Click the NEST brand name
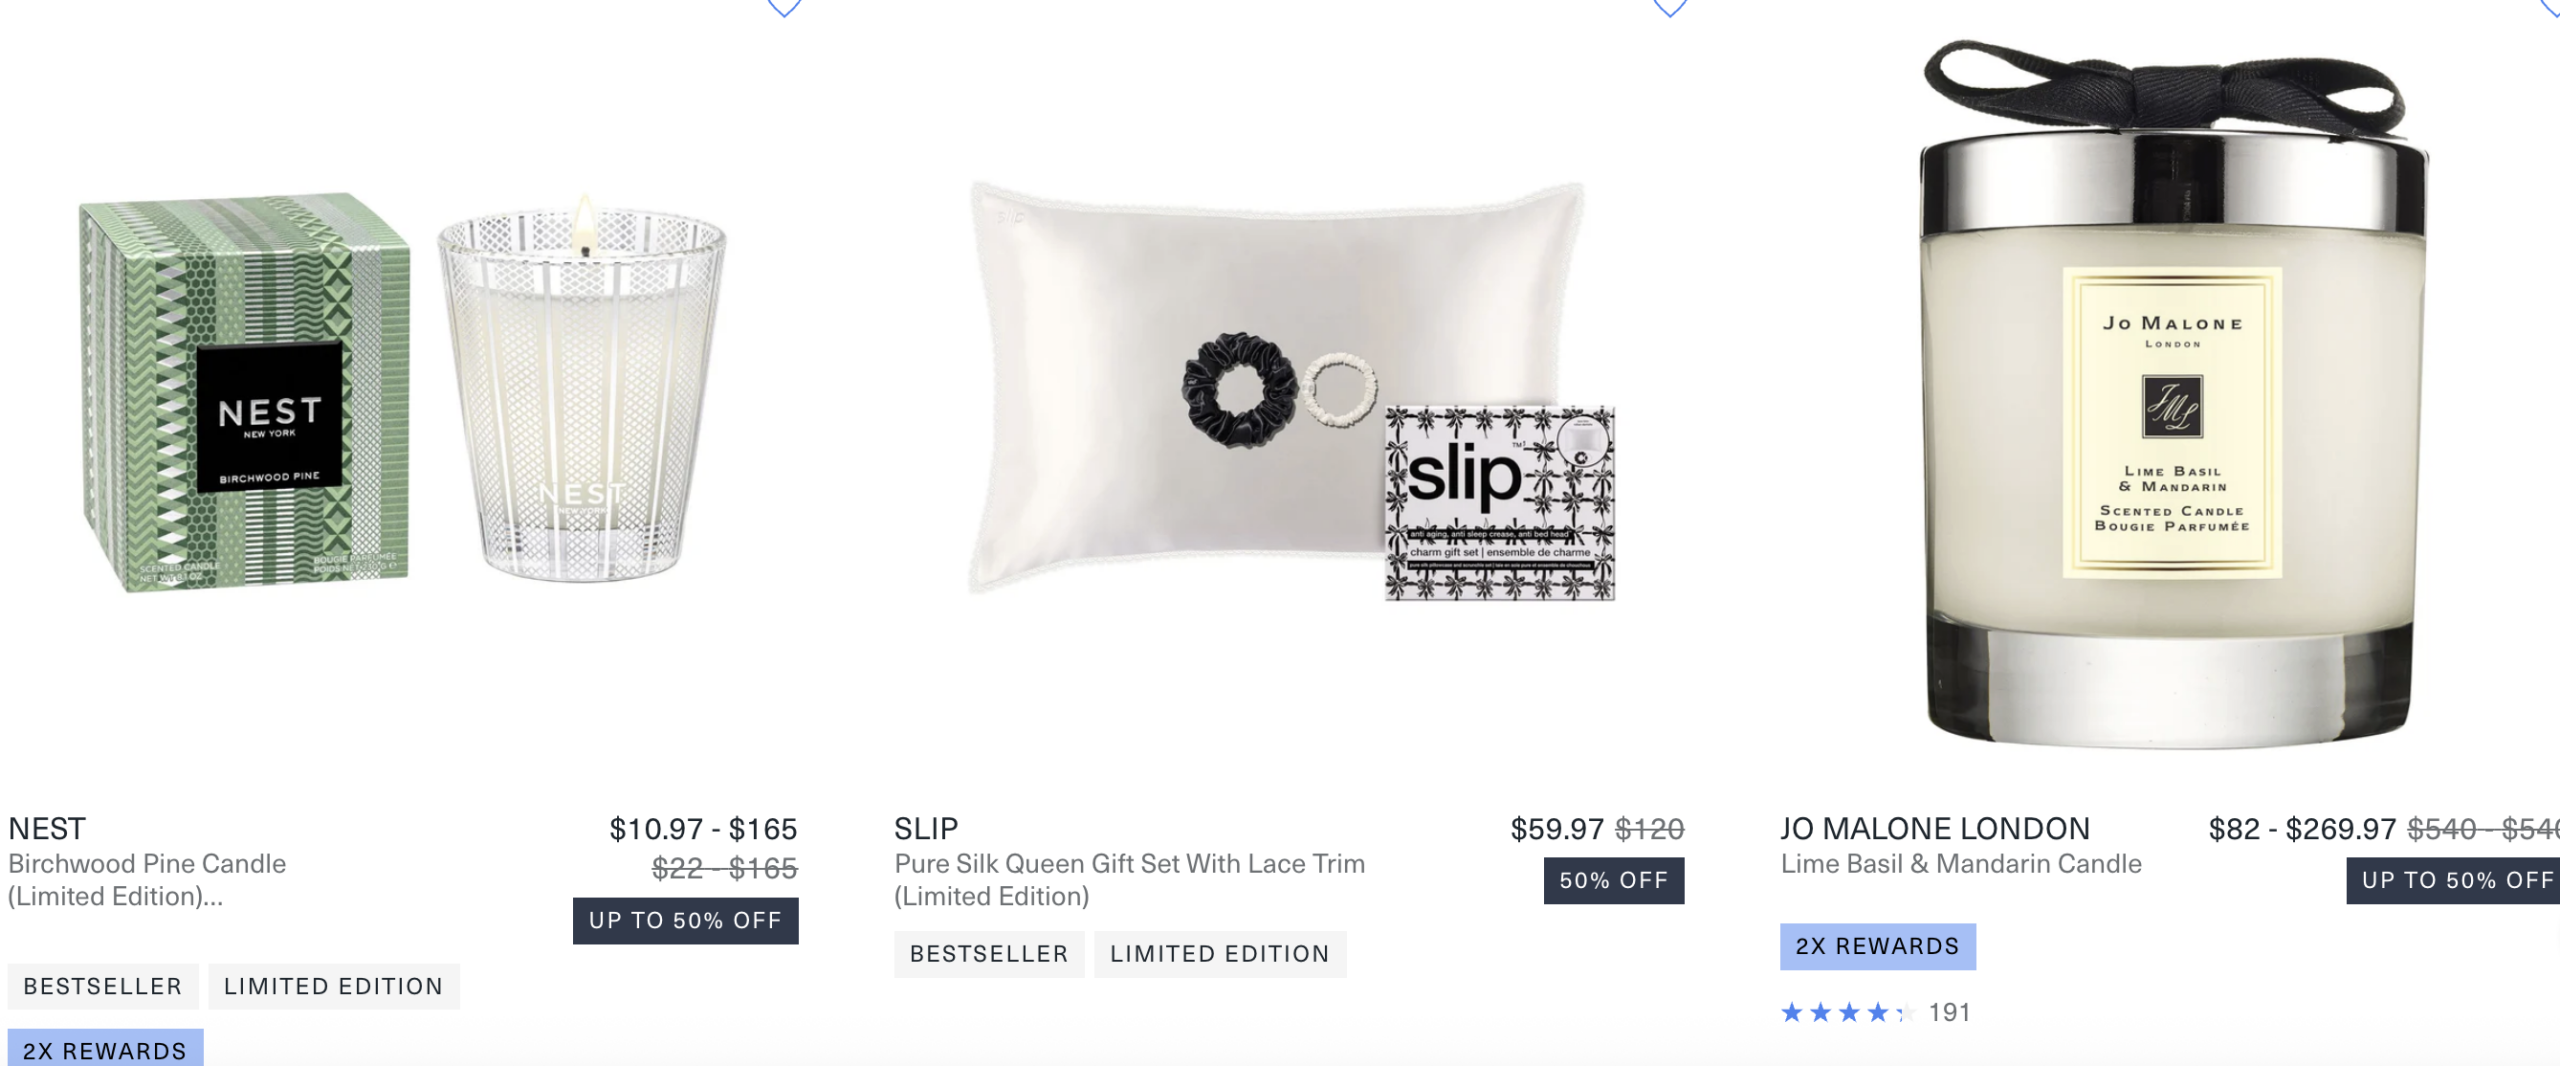 (47, 829)
